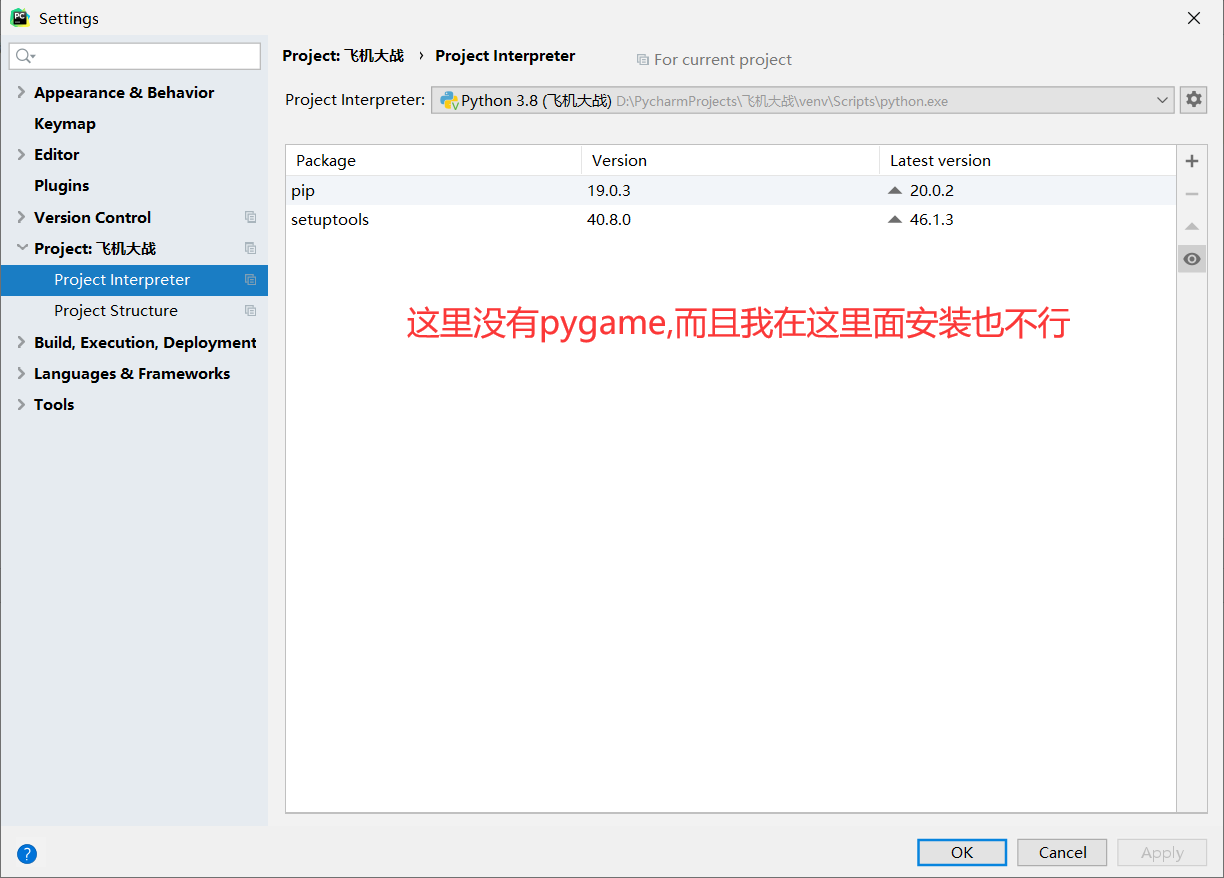This screenshot has width=1224, height=878.
Task: Click the help question mark icon
Action: tap(27, 853)
